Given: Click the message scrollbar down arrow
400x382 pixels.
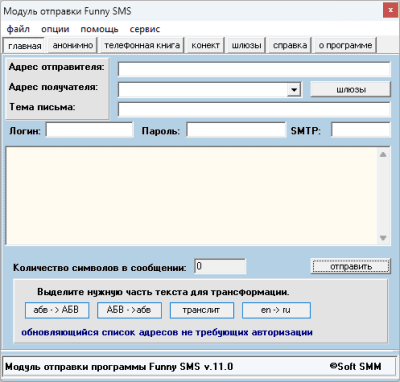Looking at the screenshot, I should pos(383,238).
